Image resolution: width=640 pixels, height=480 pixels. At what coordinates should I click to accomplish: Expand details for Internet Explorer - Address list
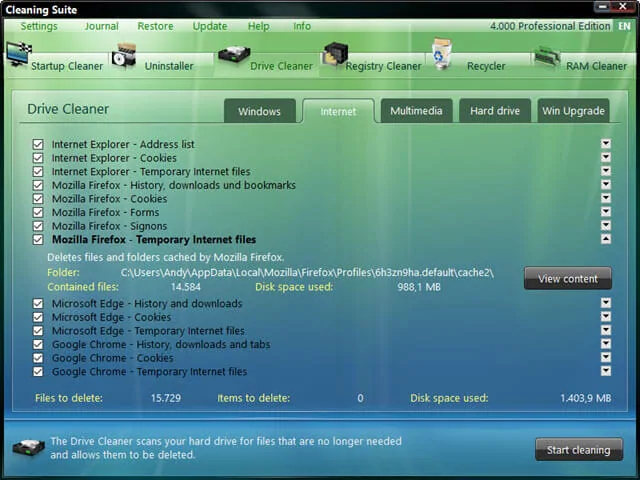click(606, 143)
